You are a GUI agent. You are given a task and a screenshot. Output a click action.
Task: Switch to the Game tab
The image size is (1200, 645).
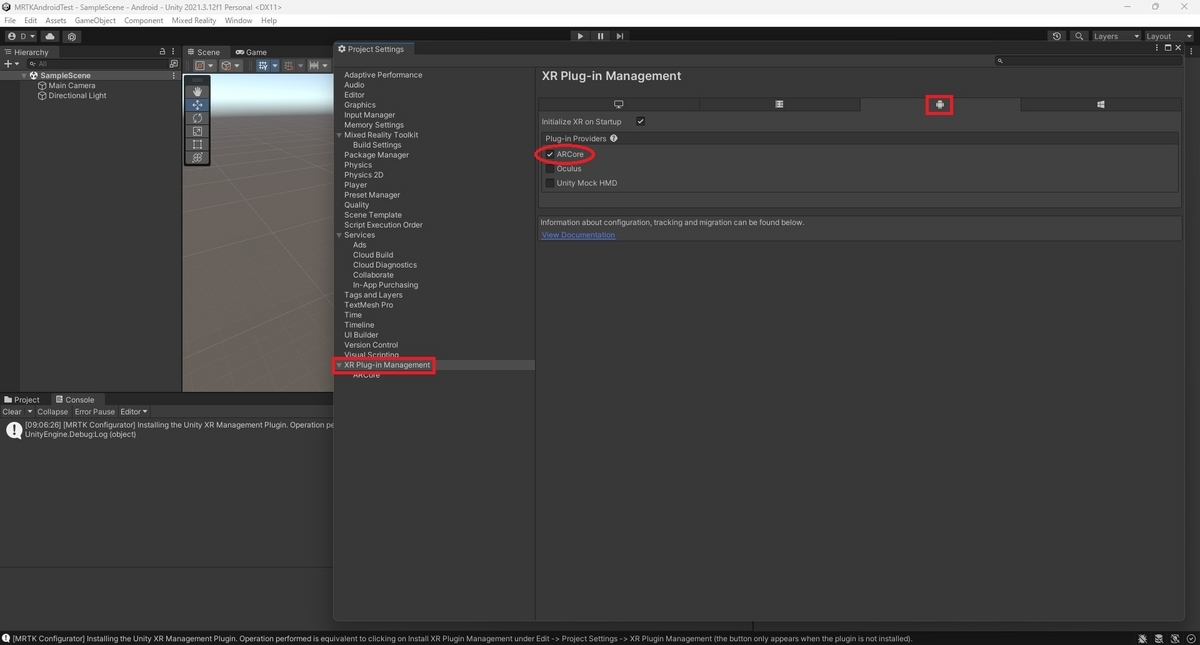(251, 52)
